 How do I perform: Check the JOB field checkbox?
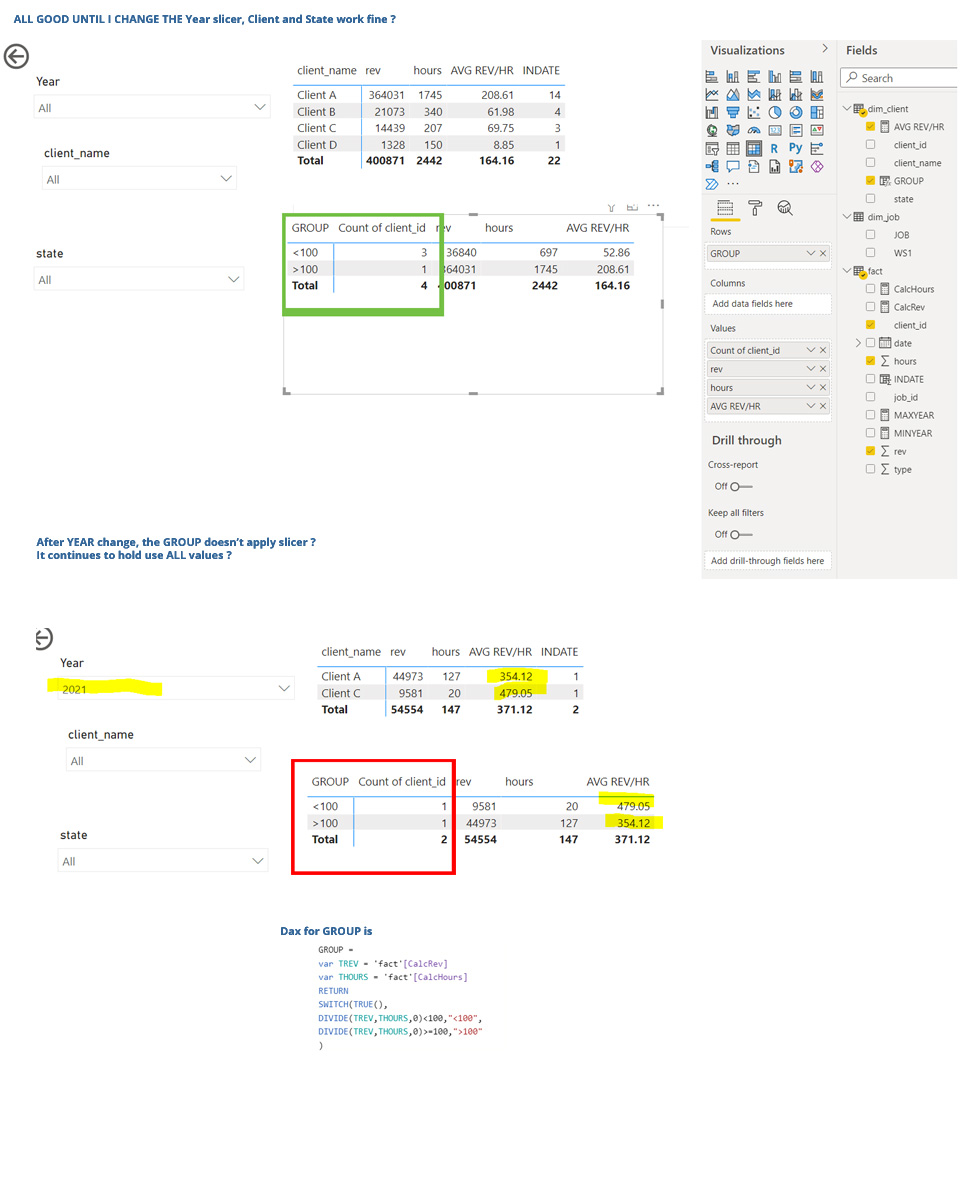pos(870,235)
